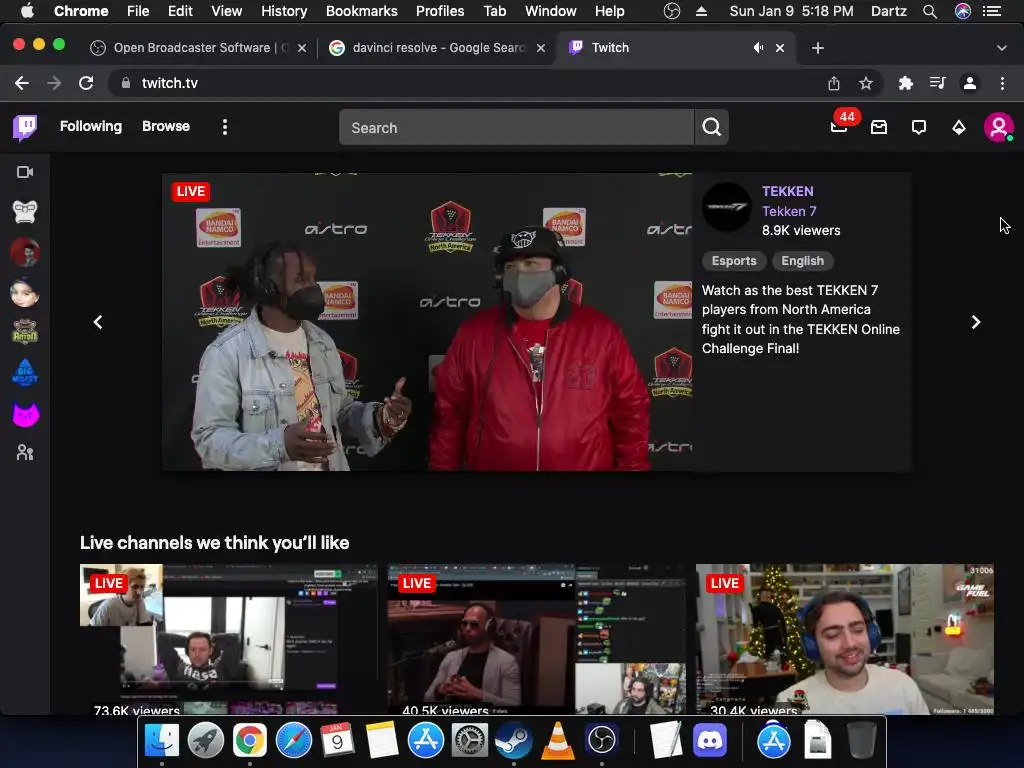1024x768 pixels.
Task: Click the Twitch search magnifier button
Action: (x=711, y=127)
